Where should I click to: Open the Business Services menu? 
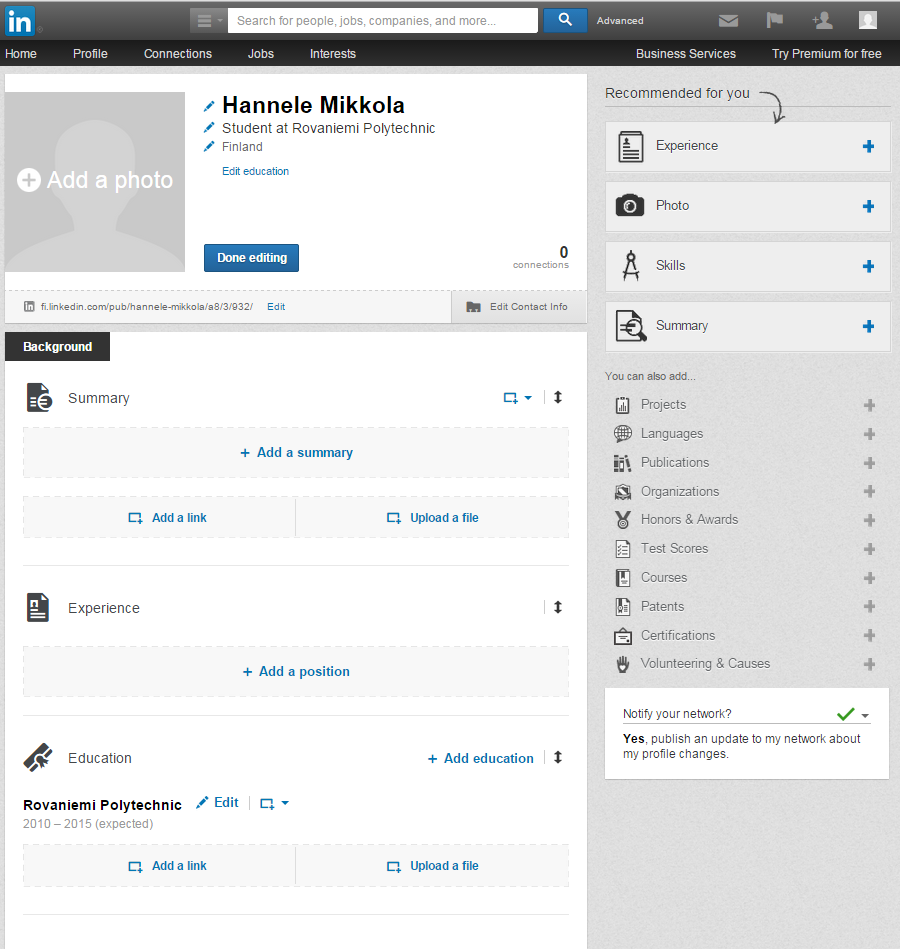click(x=686, y=54)
